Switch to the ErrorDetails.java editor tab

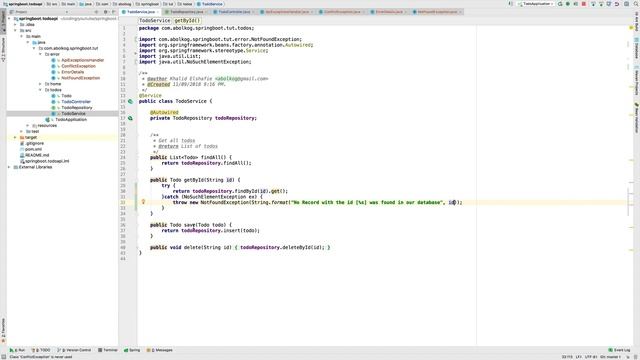[388, 12]
